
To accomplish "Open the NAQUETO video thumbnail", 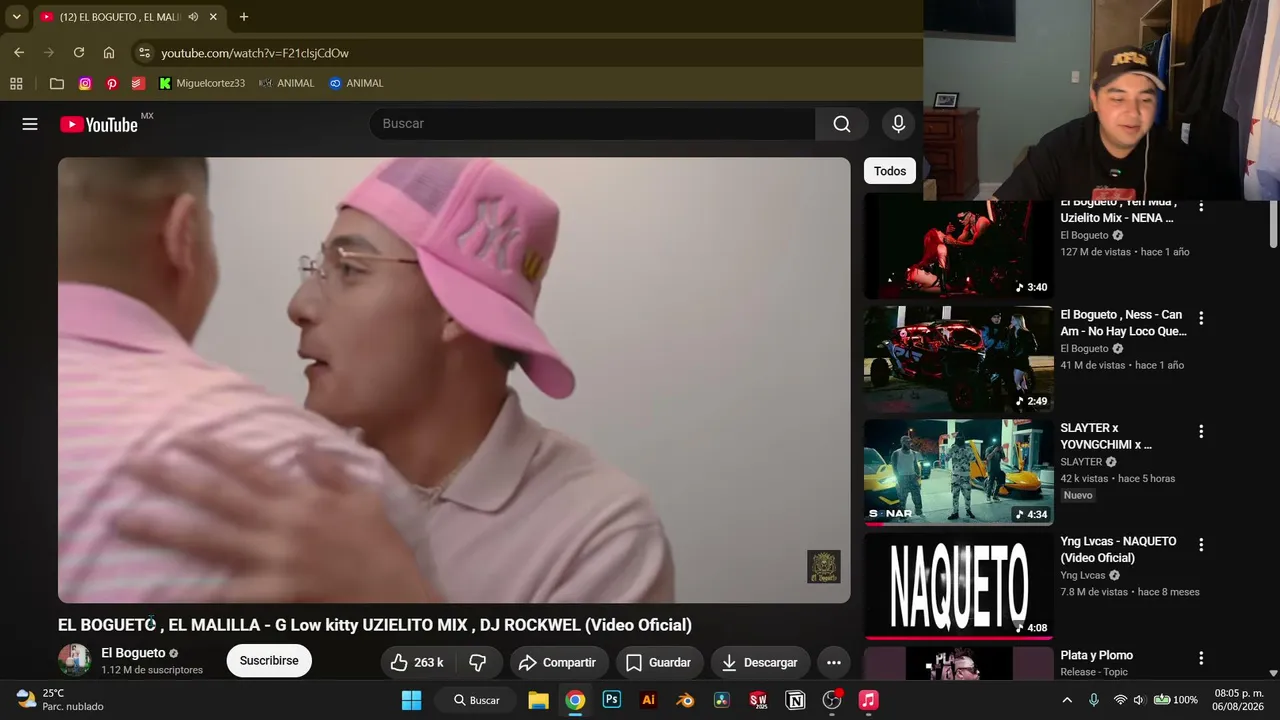I will pos(958,586).
